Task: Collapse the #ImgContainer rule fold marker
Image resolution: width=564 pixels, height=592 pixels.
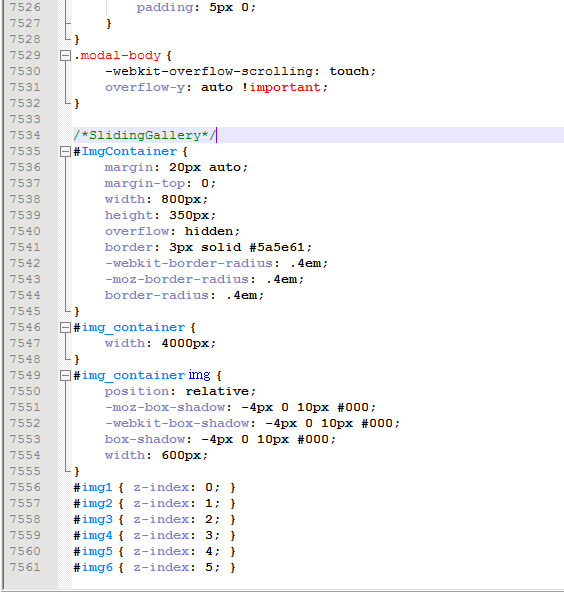Action: tap(65, 151)
